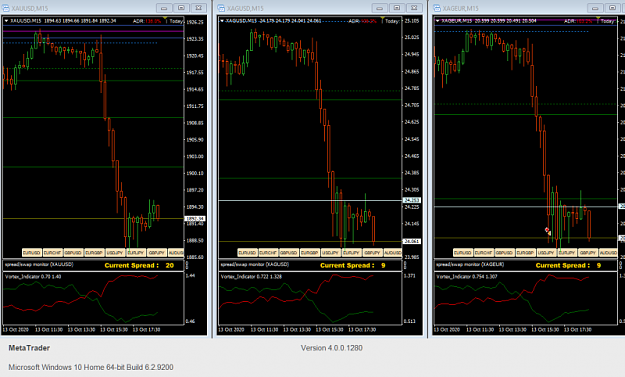Click the red arrow marker on XAGEUR chart
This screenshot has height=377, width=625.
(548, 231)
